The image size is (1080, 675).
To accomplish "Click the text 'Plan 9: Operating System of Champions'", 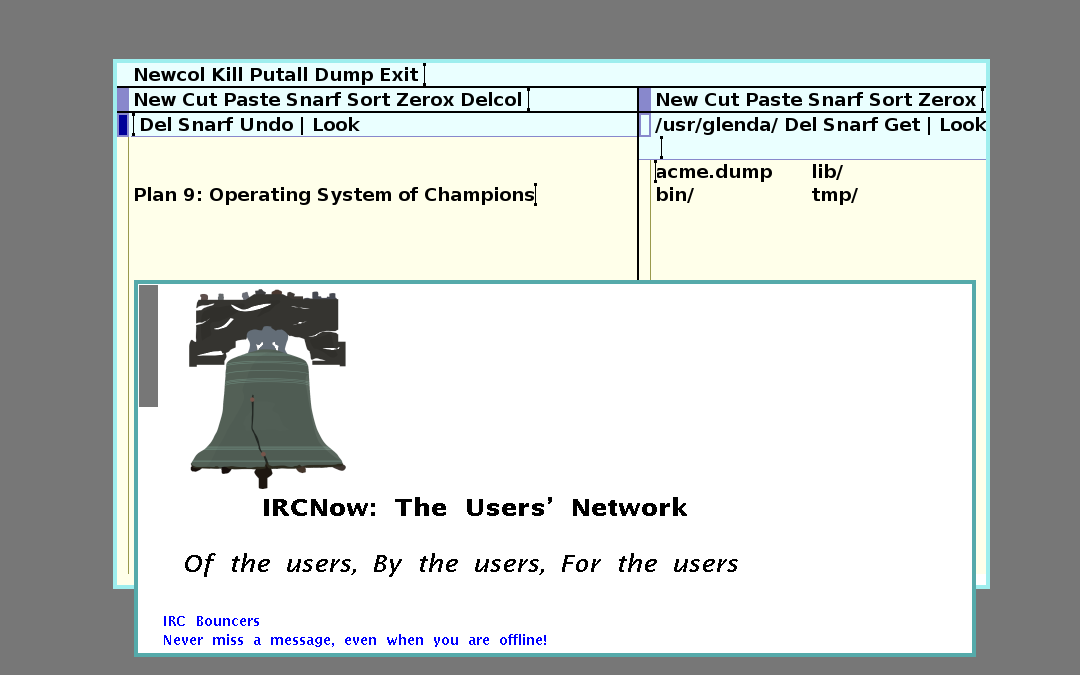I will pyautogui.click(x=334, y=195).
